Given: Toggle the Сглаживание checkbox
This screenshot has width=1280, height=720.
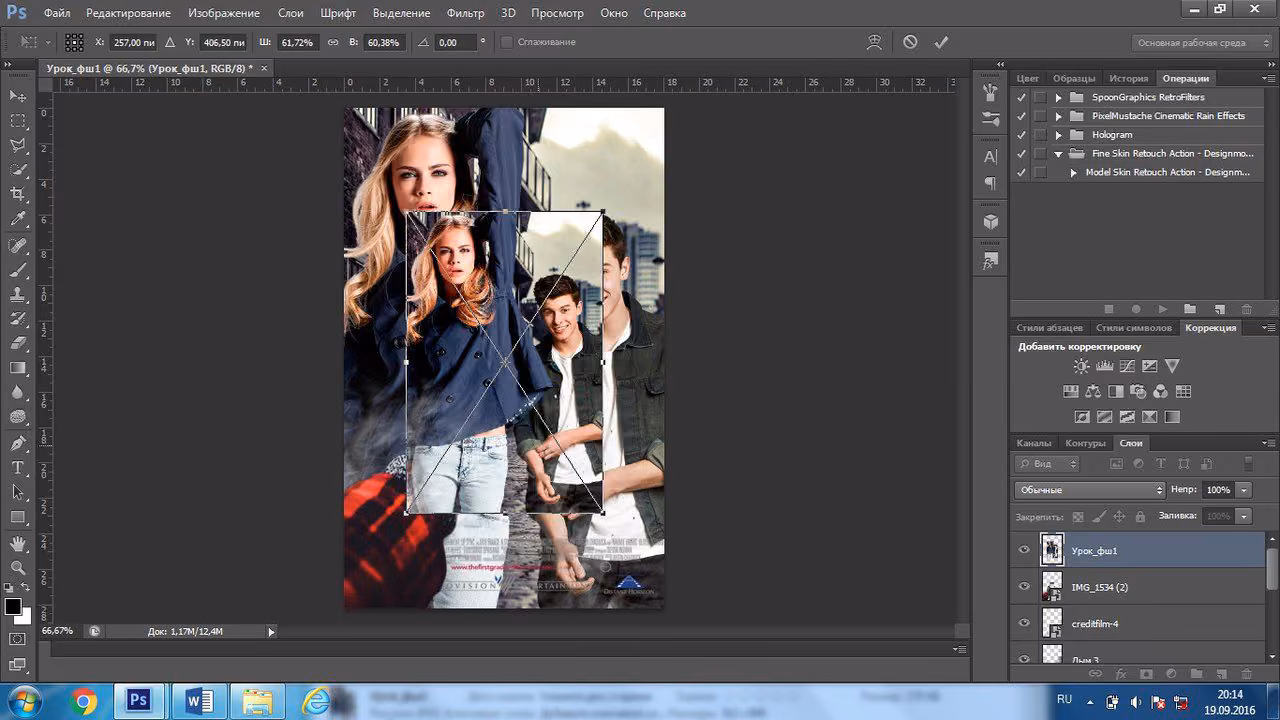Looking at the screenshot, I should 506,43.
